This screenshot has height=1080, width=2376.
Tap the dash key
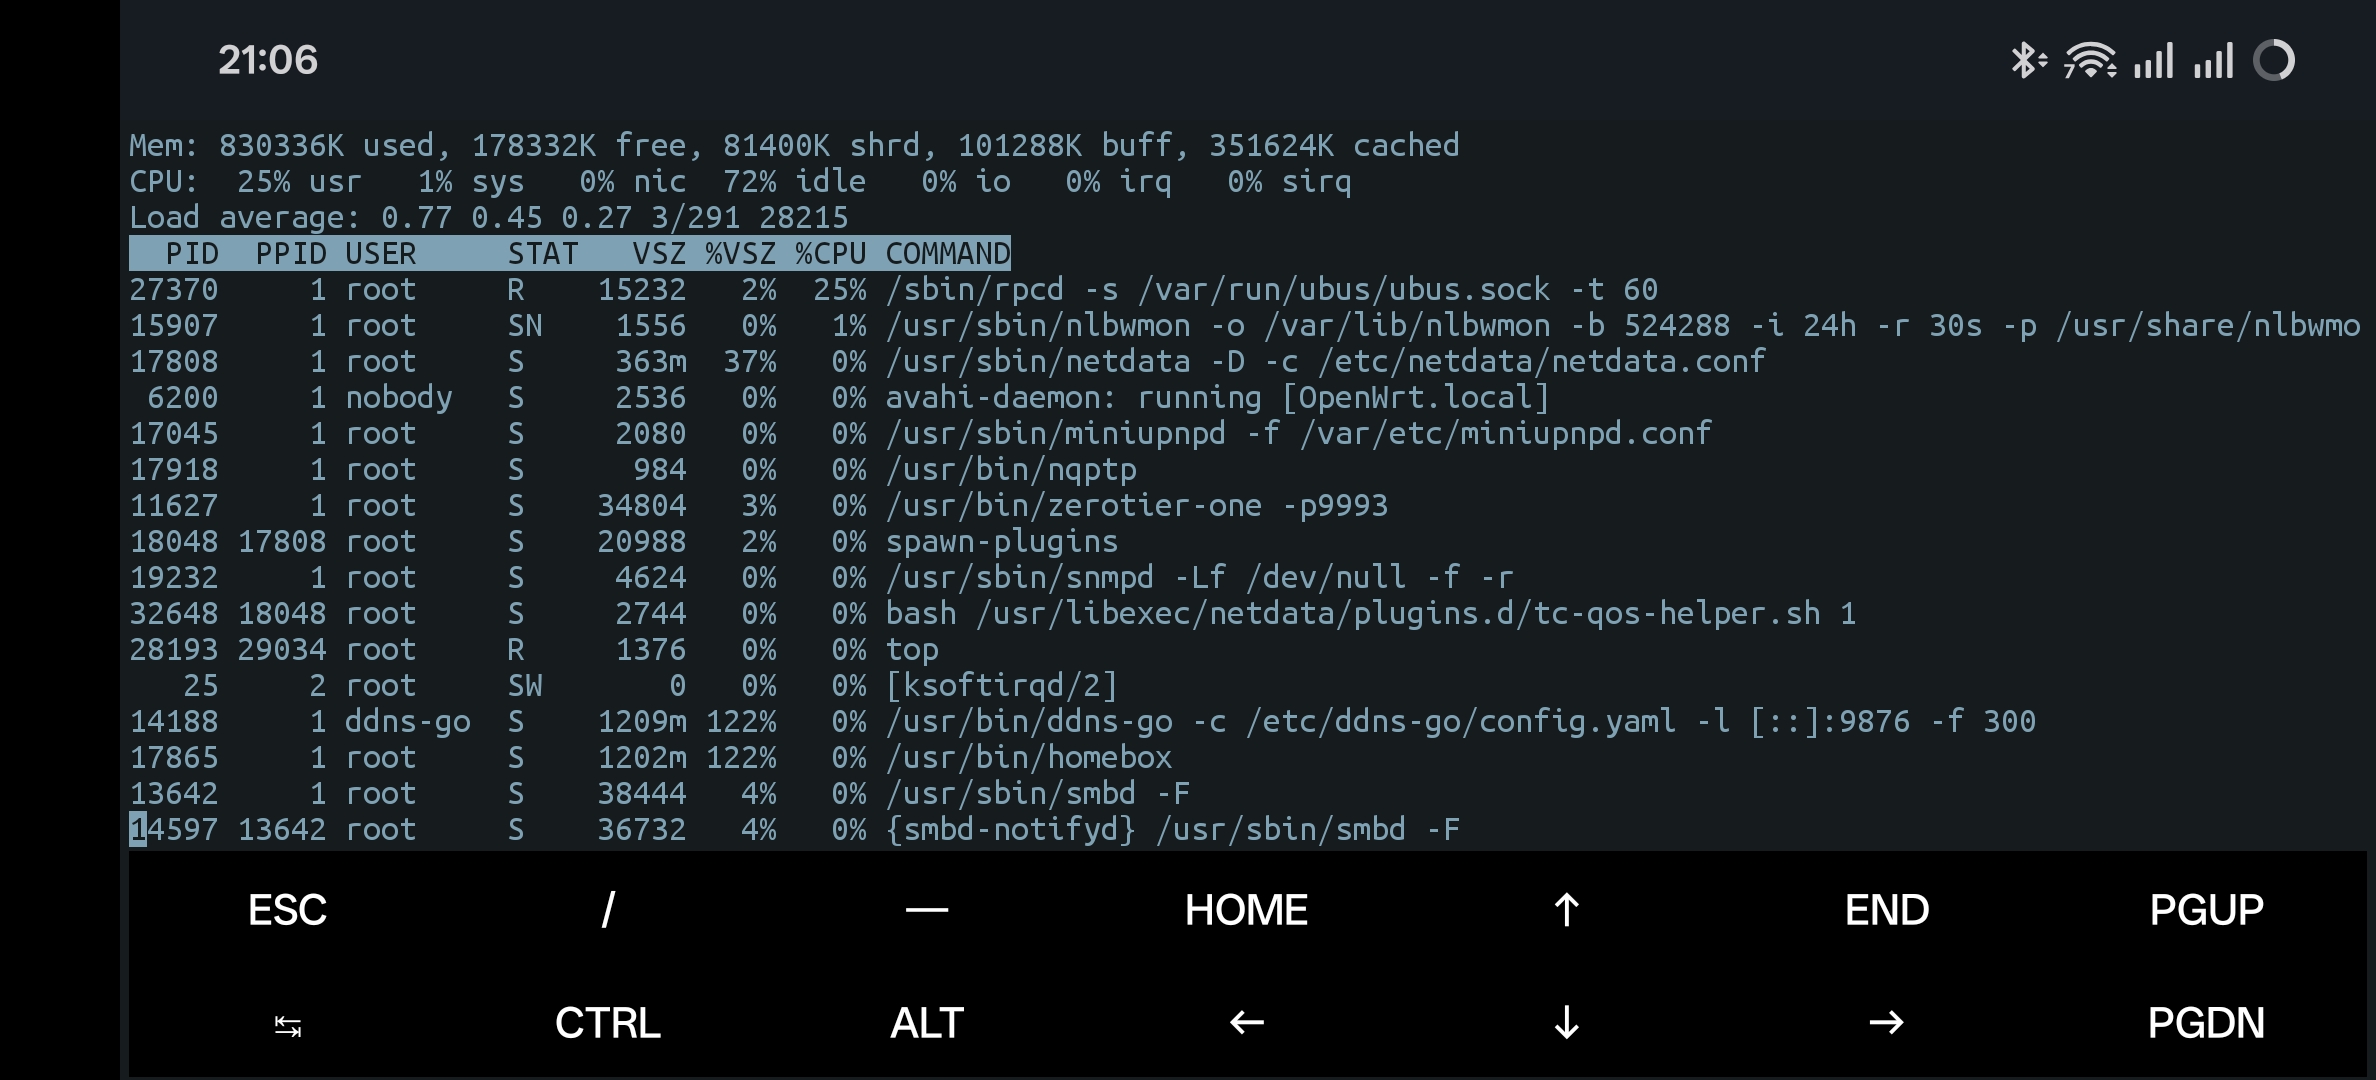pyautogui.click(x=927, y=910)
